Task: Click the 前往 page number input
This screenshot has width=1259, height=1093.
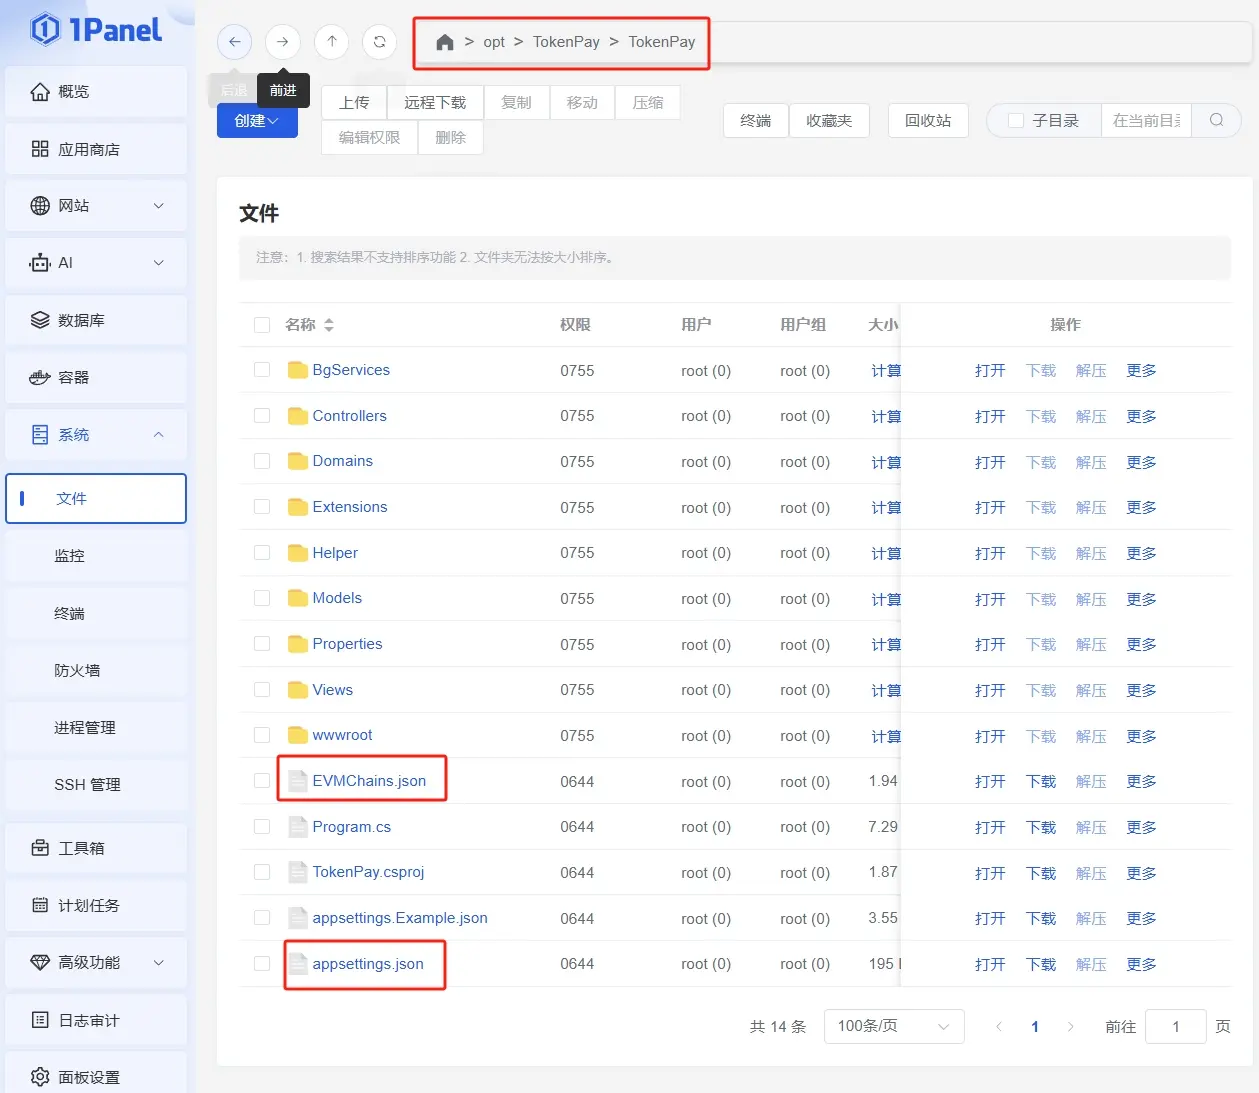Action: (1176, 1027)
